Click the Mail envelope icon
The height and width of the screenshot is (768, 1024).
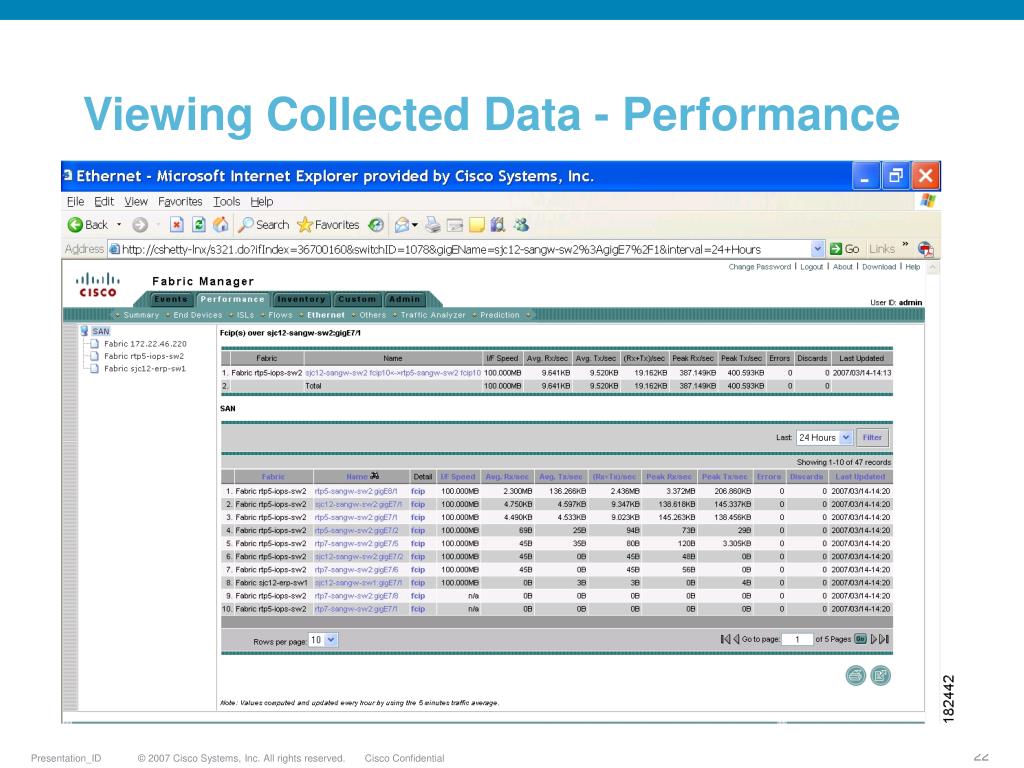tap(402, 225)
